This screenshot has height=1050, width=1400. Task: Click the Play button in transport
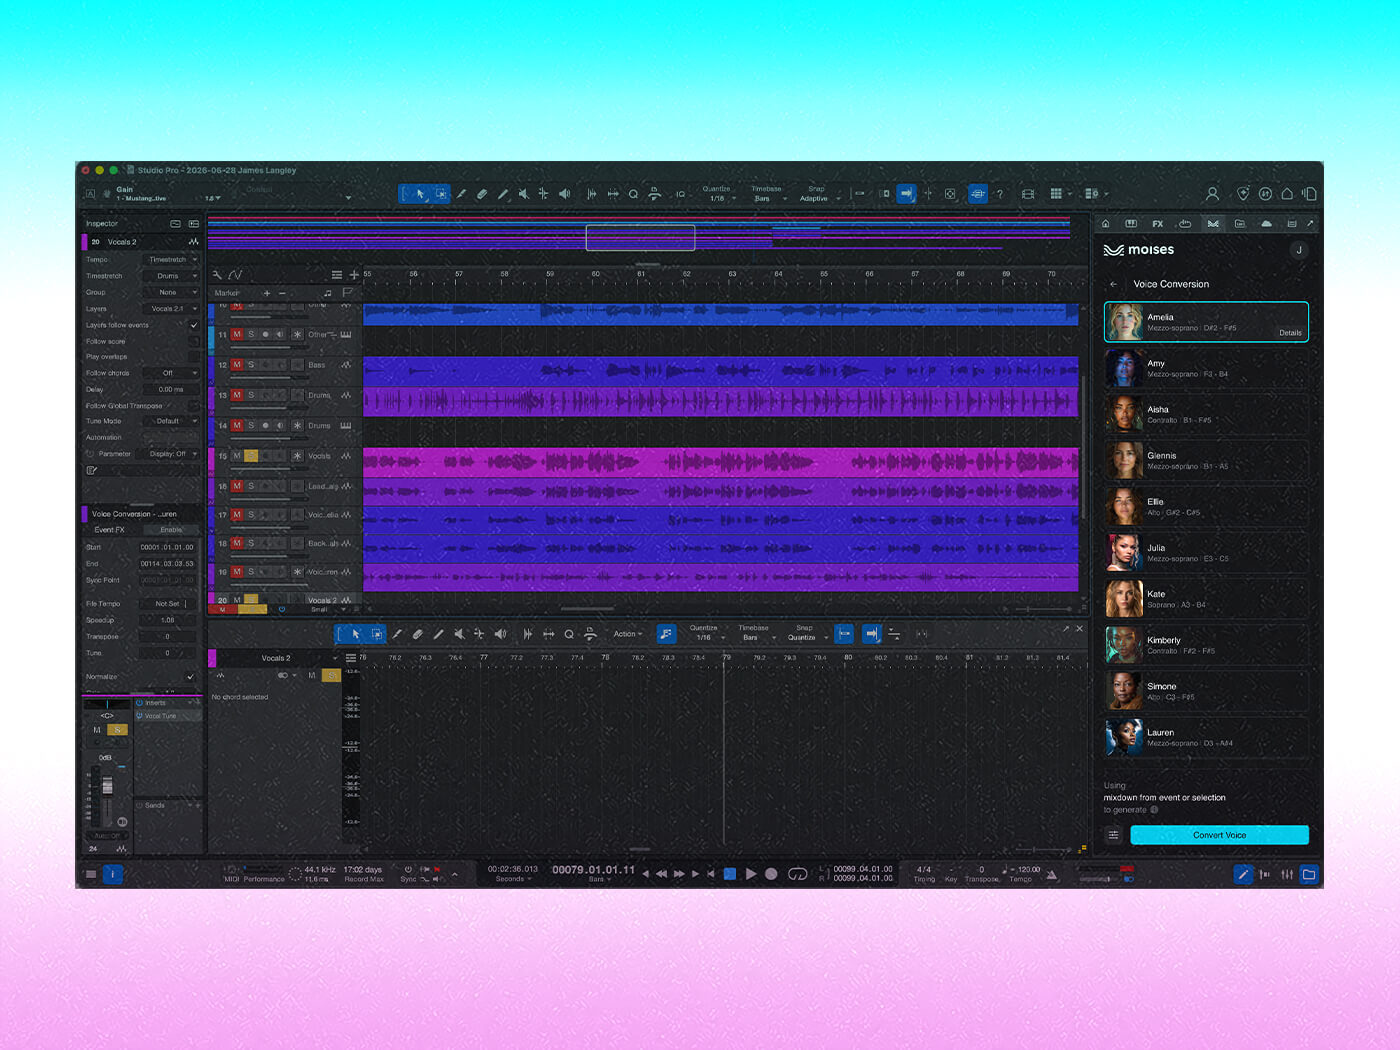click(751, 874)
